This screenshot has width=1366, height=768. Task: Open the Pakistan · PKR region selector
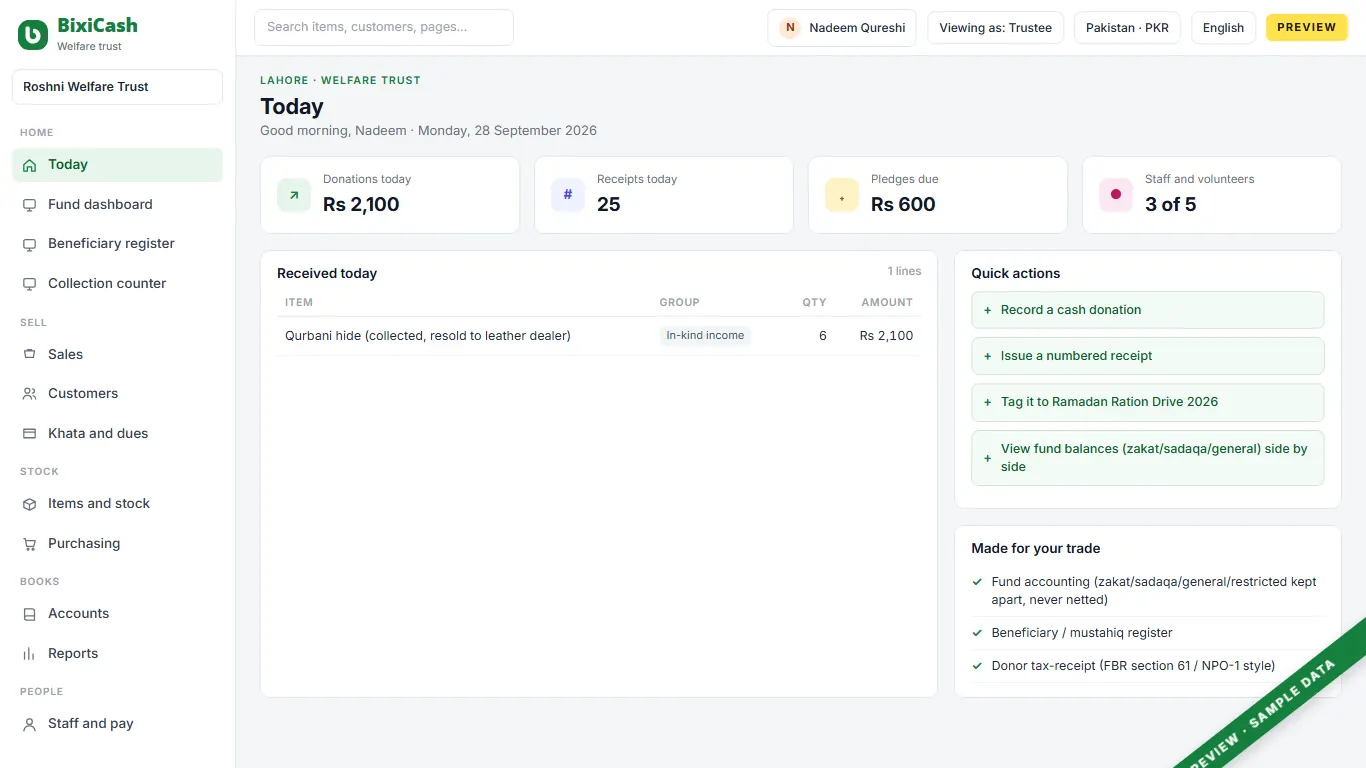click(1127, 28)
